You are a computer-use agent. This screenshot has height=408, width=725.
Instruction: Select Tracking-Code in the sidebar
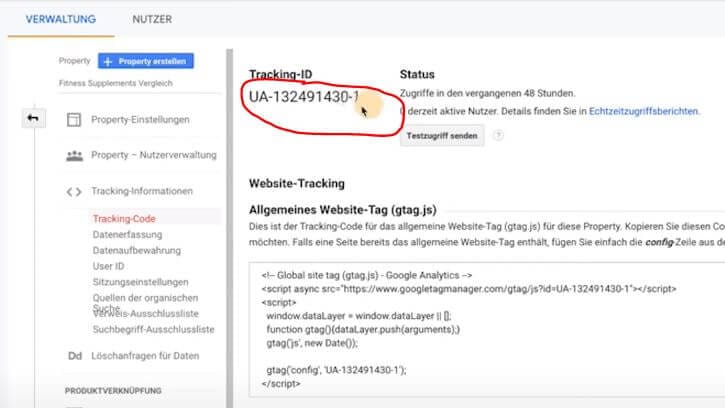(124, 218)
